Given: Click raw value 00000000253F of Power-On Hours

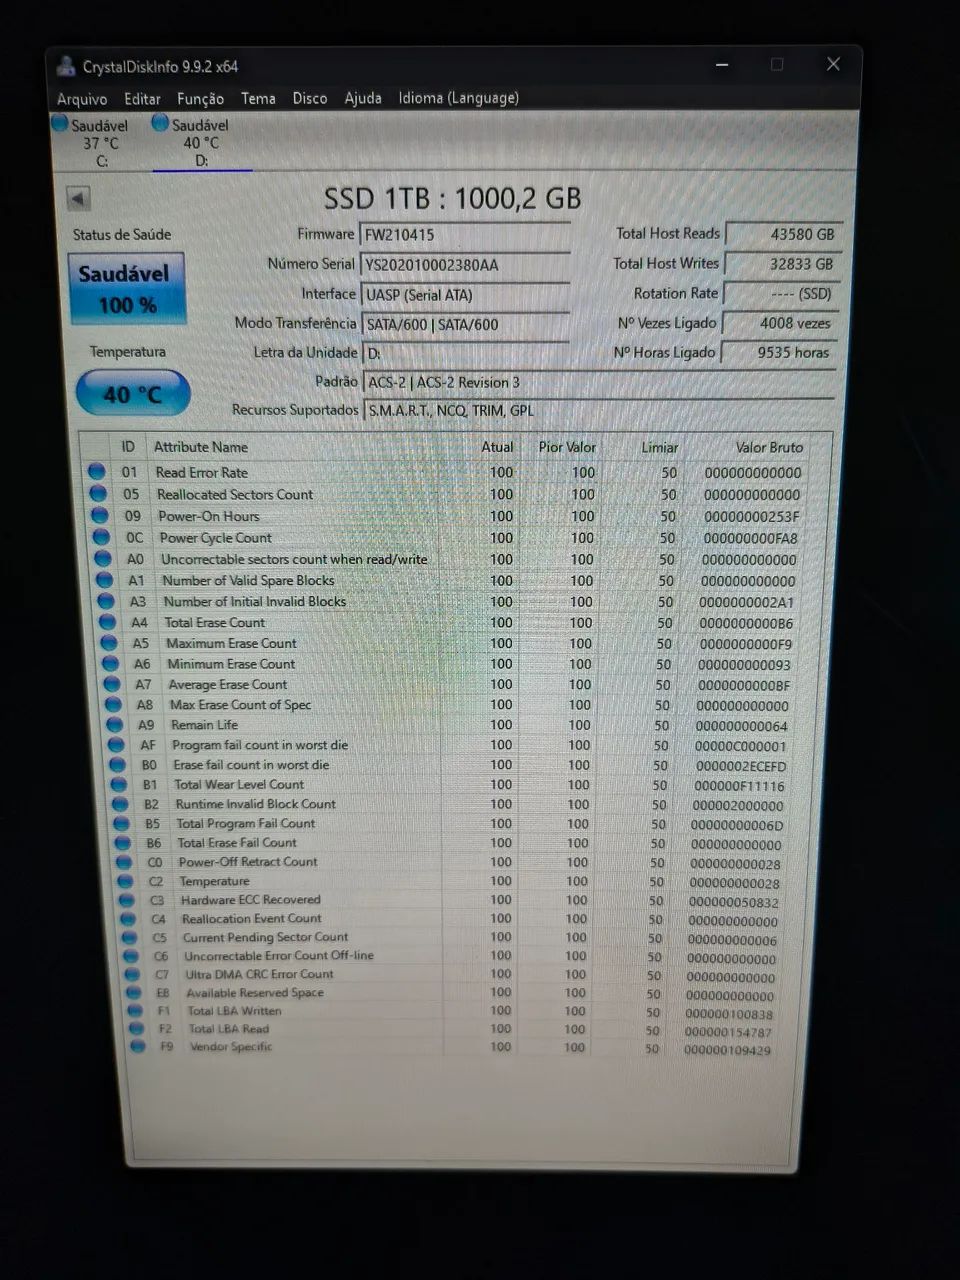Looking at the screenshot, I should [751, 517].
